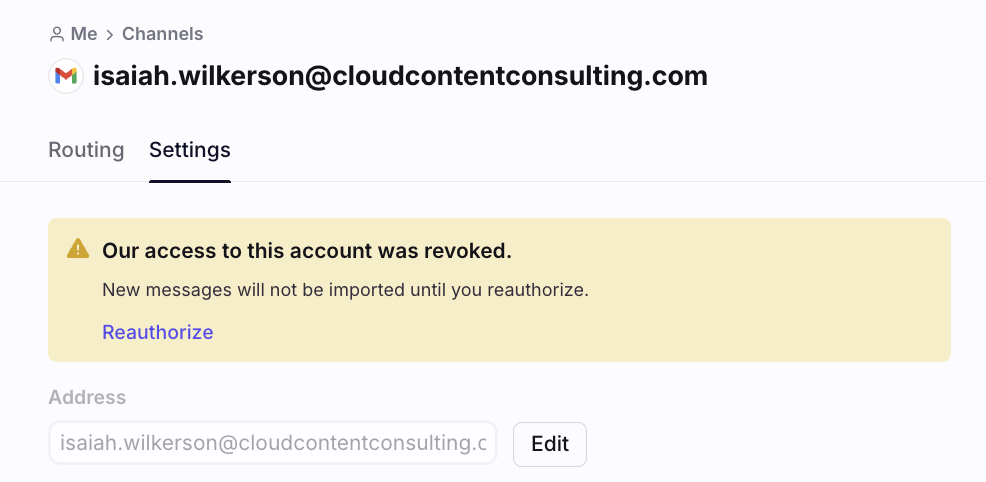
Task: Select the Settings tab
Action: [190, 150]
